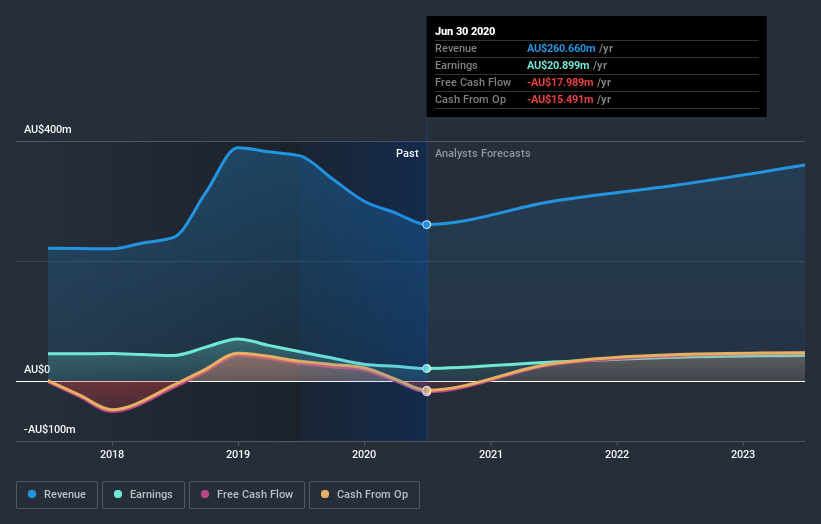Click the orange Cash From Op data point

click(x=427, y=391)
